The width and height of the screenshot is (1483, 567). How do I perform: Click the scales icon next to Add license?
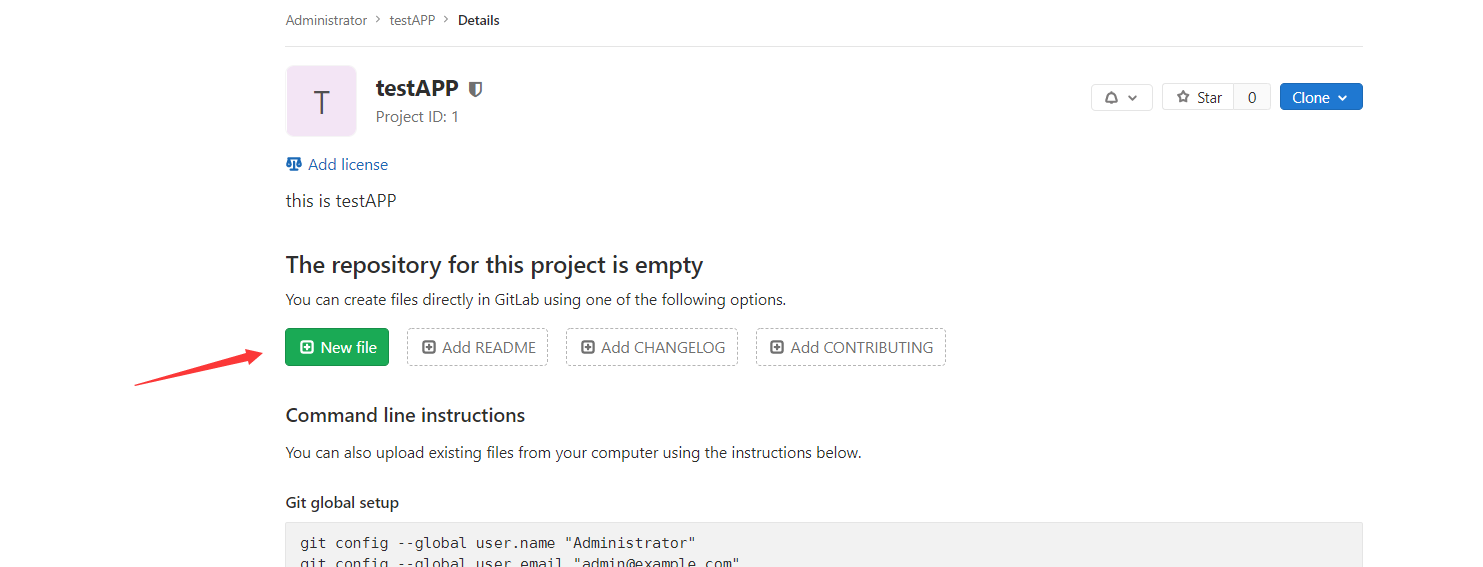coord(294,164)
